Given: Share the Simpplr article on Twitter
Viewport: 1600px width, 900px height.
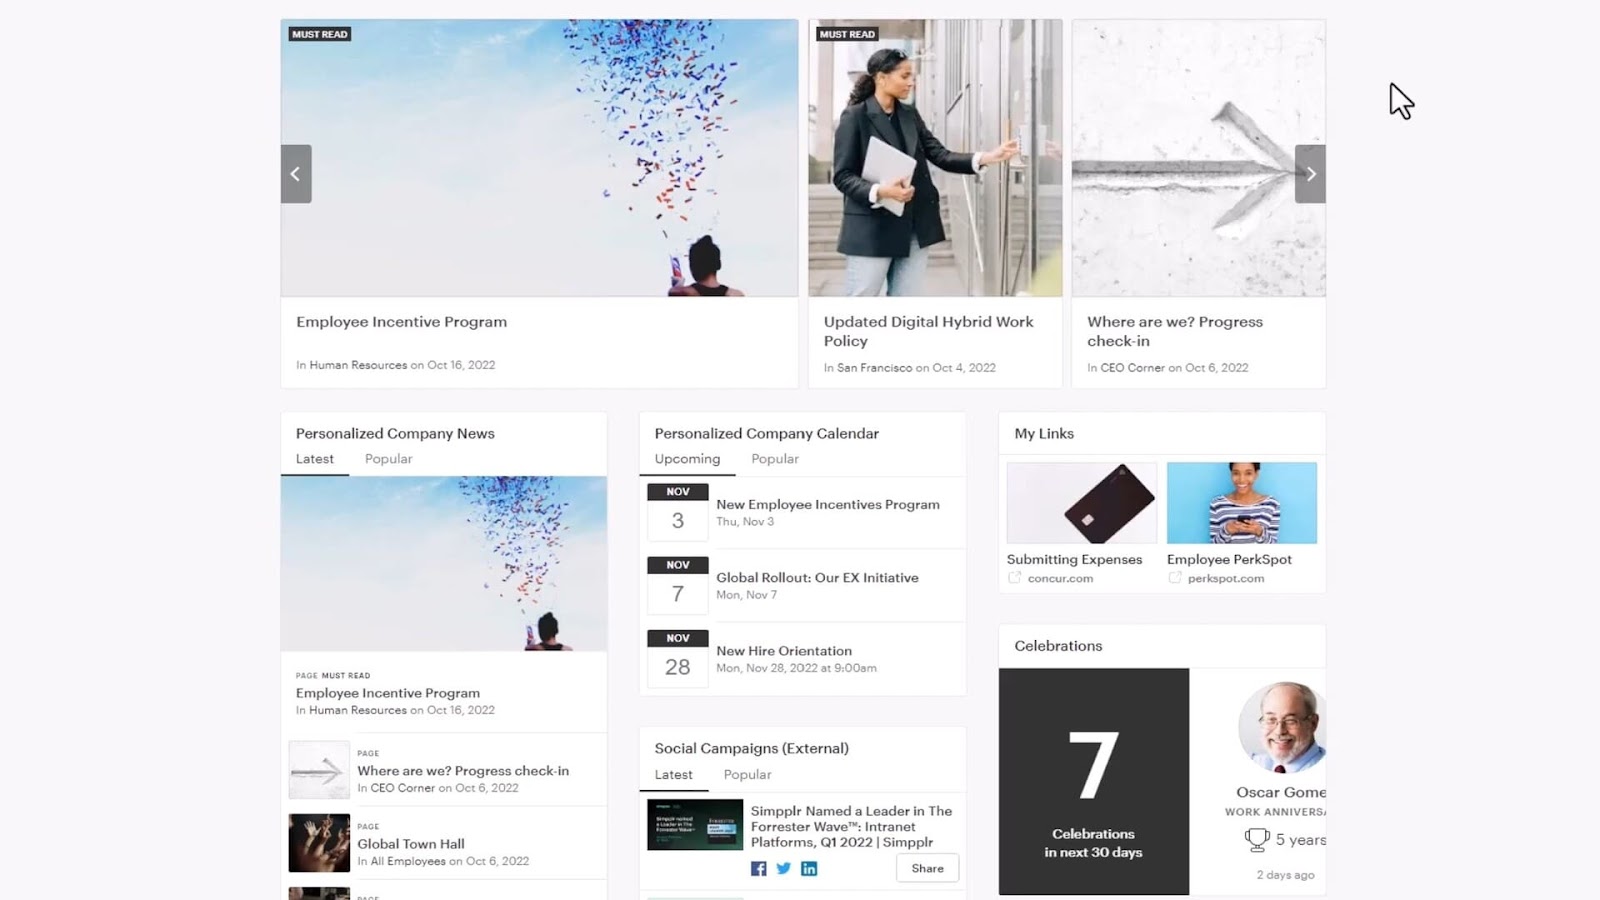Looking at the screenshot, I should click(784, 869).
